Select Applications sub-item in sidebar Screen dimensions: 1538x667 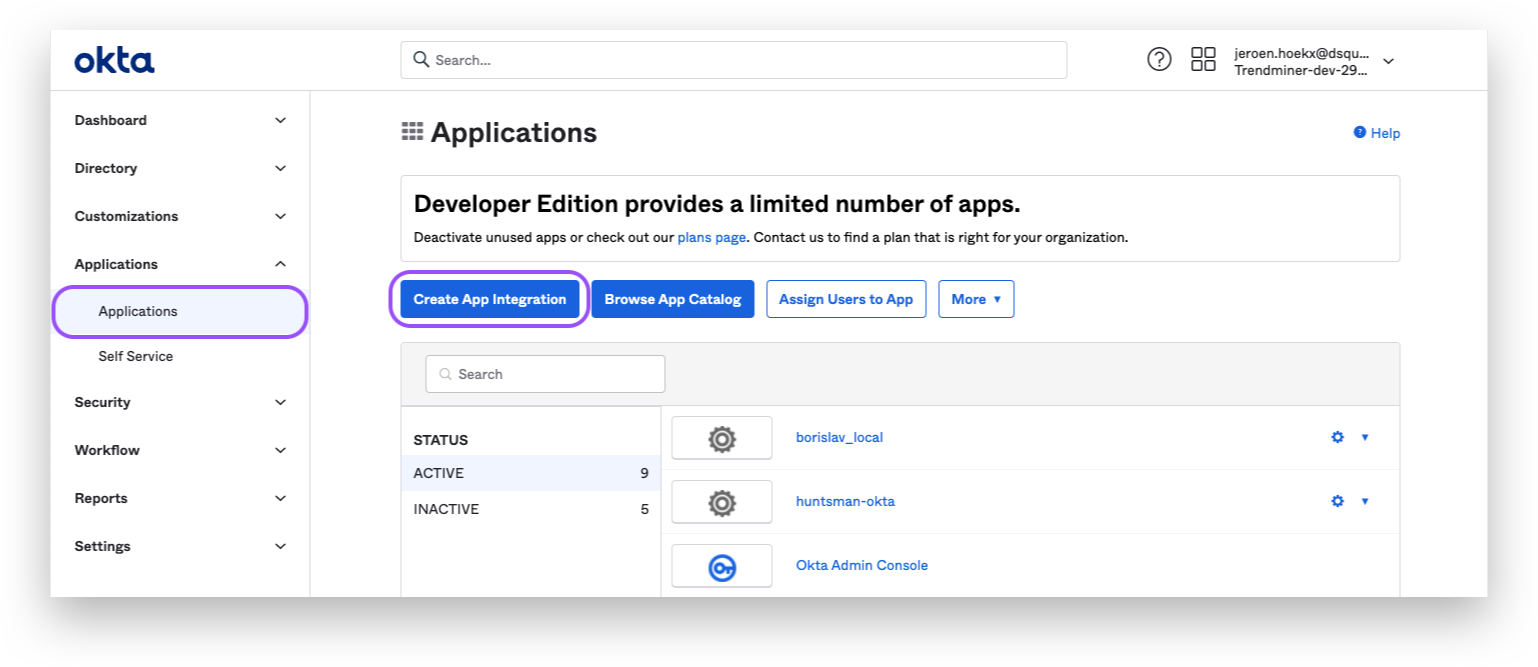(x=138, y=311)
